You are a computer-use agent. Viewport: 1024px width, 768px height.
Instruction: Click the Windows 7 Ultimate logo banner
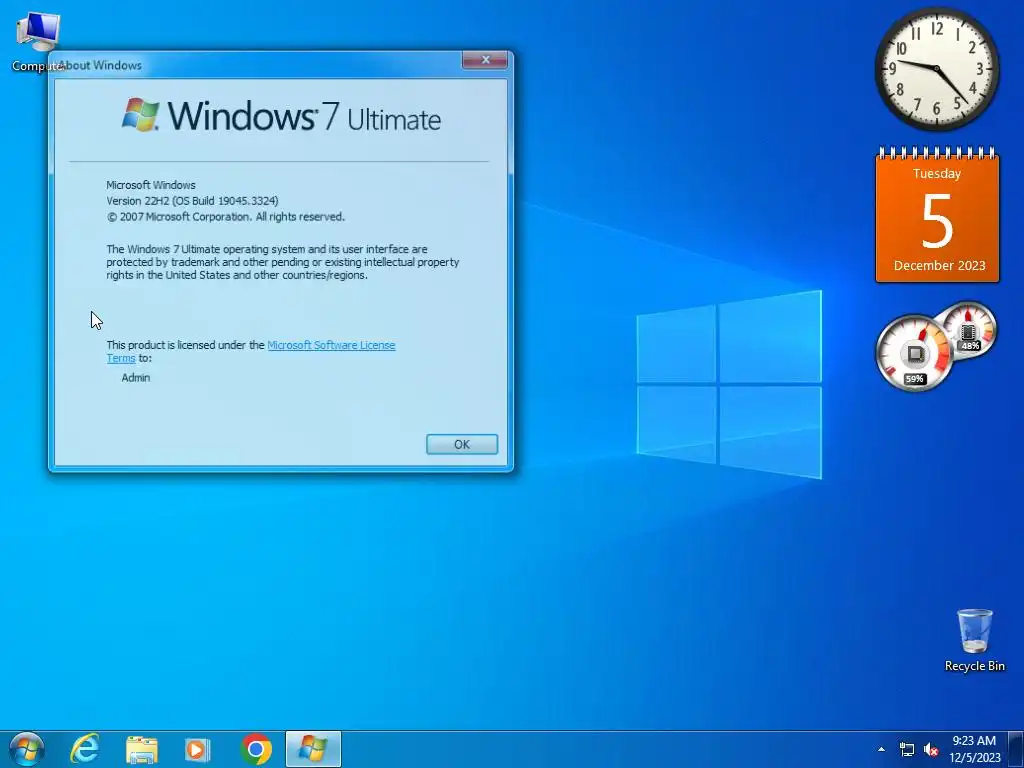tap(281, 116)
